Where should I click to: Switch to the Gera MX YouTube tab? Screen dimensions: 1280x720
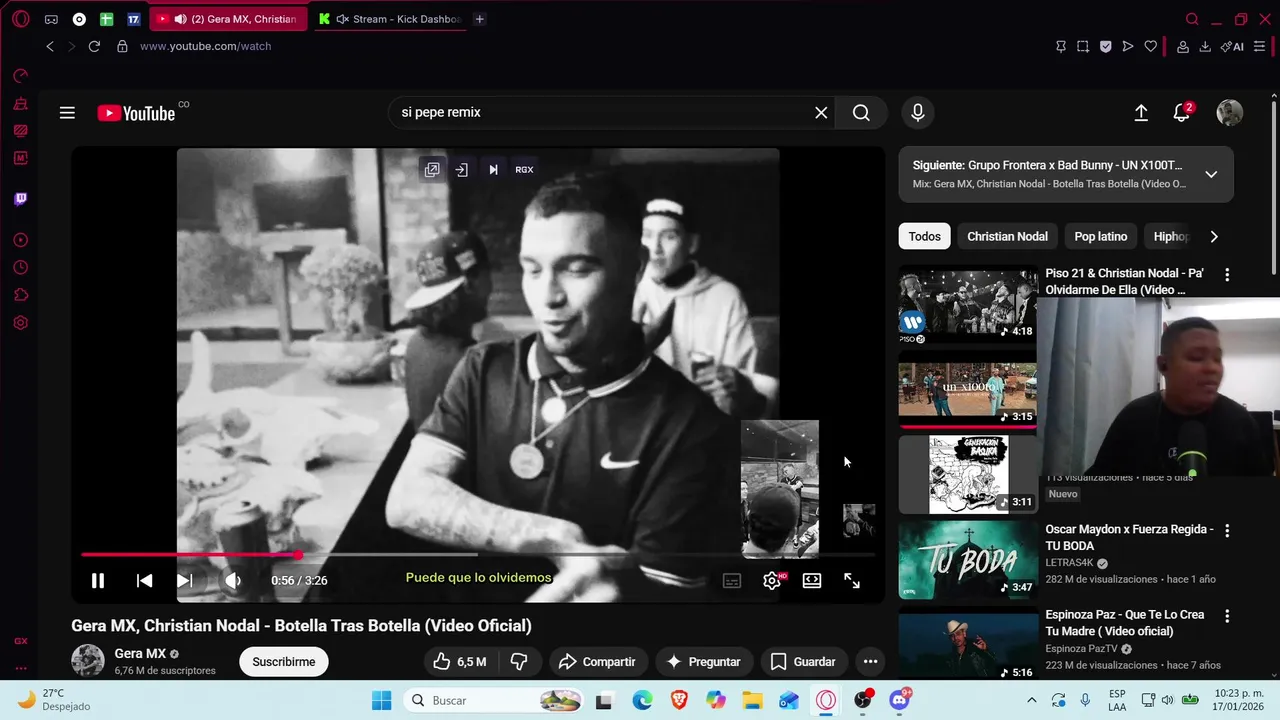point(228,19)
